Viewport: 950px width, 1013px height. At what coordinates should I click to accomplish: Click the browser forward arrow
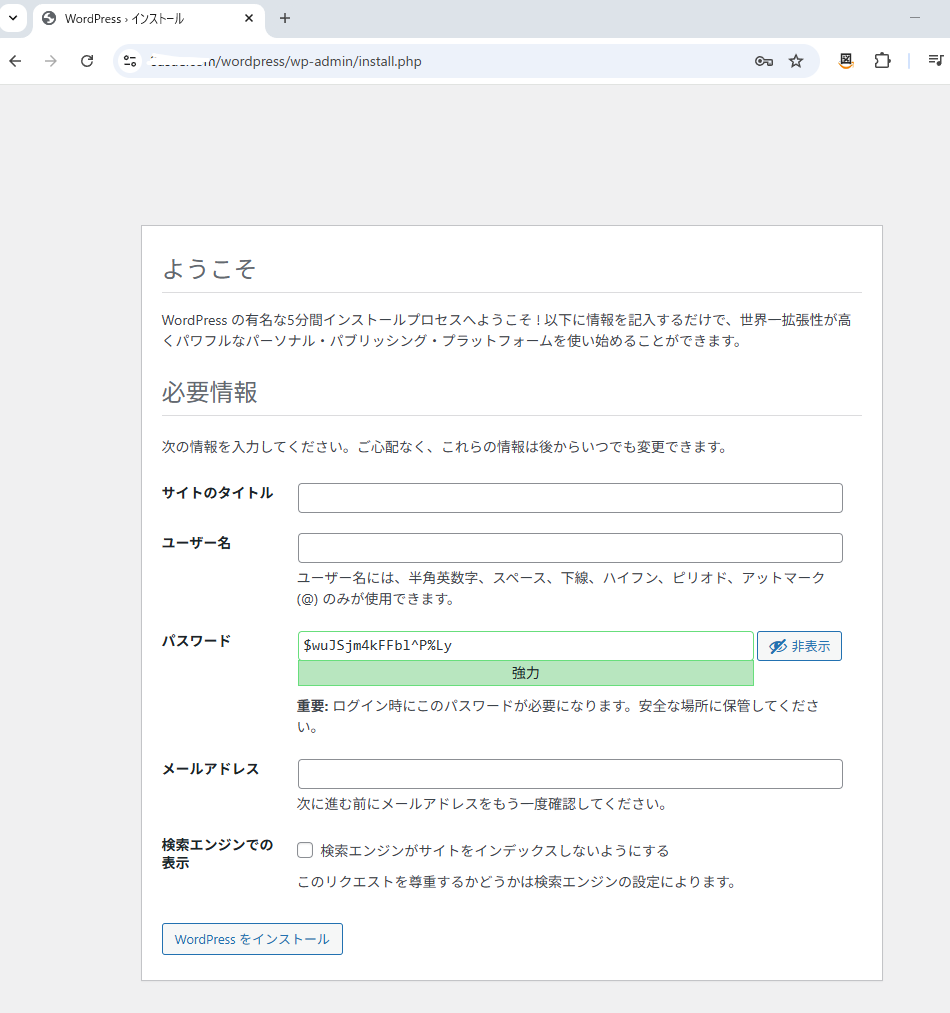(50, 61)
